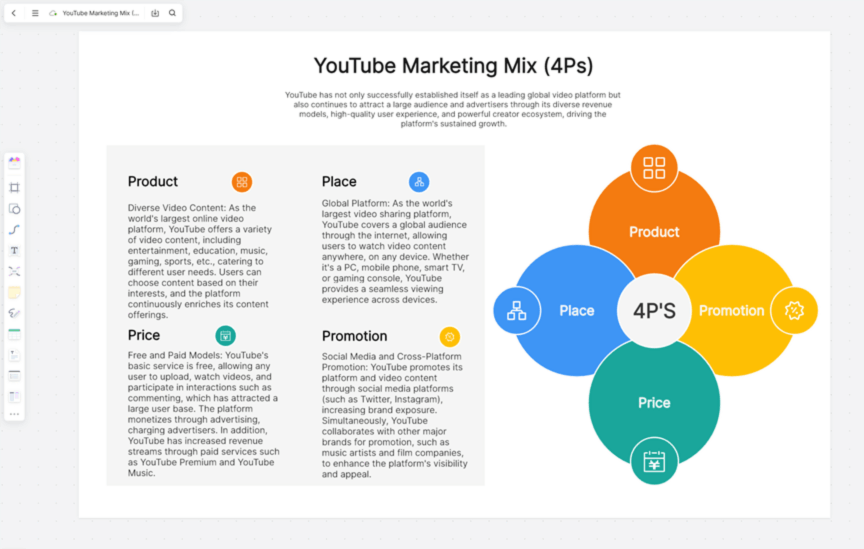Click the percent badge icon beside Promotion circle

coord(794,310)
